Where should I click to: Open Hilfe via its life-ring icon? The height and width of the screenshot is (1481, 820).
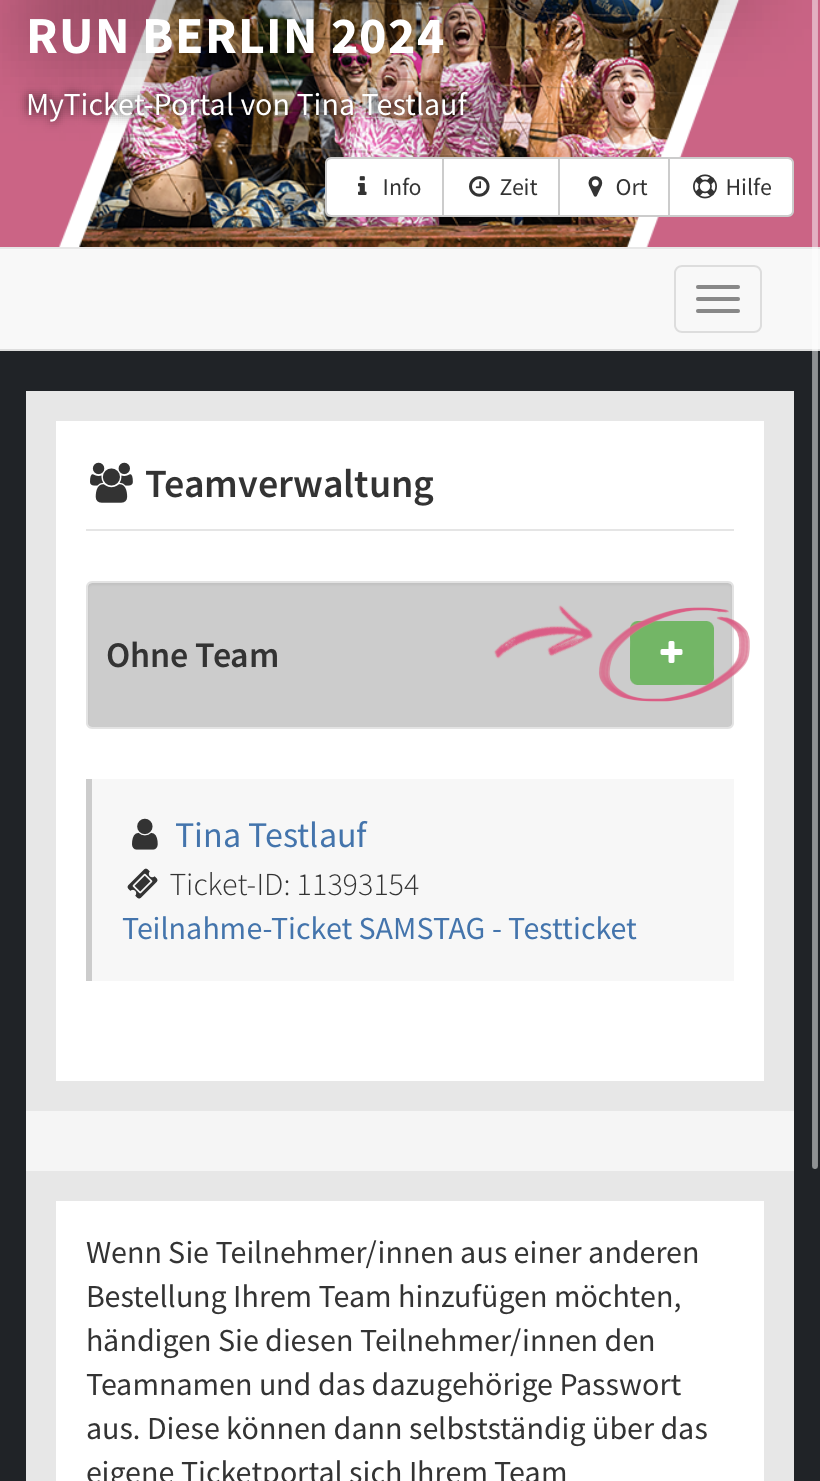[705, 186]
